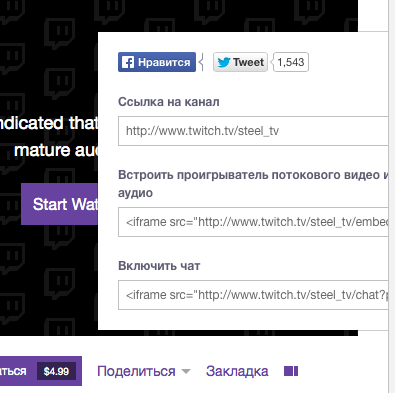Select the embed player iframe code field

coord(253,222)
